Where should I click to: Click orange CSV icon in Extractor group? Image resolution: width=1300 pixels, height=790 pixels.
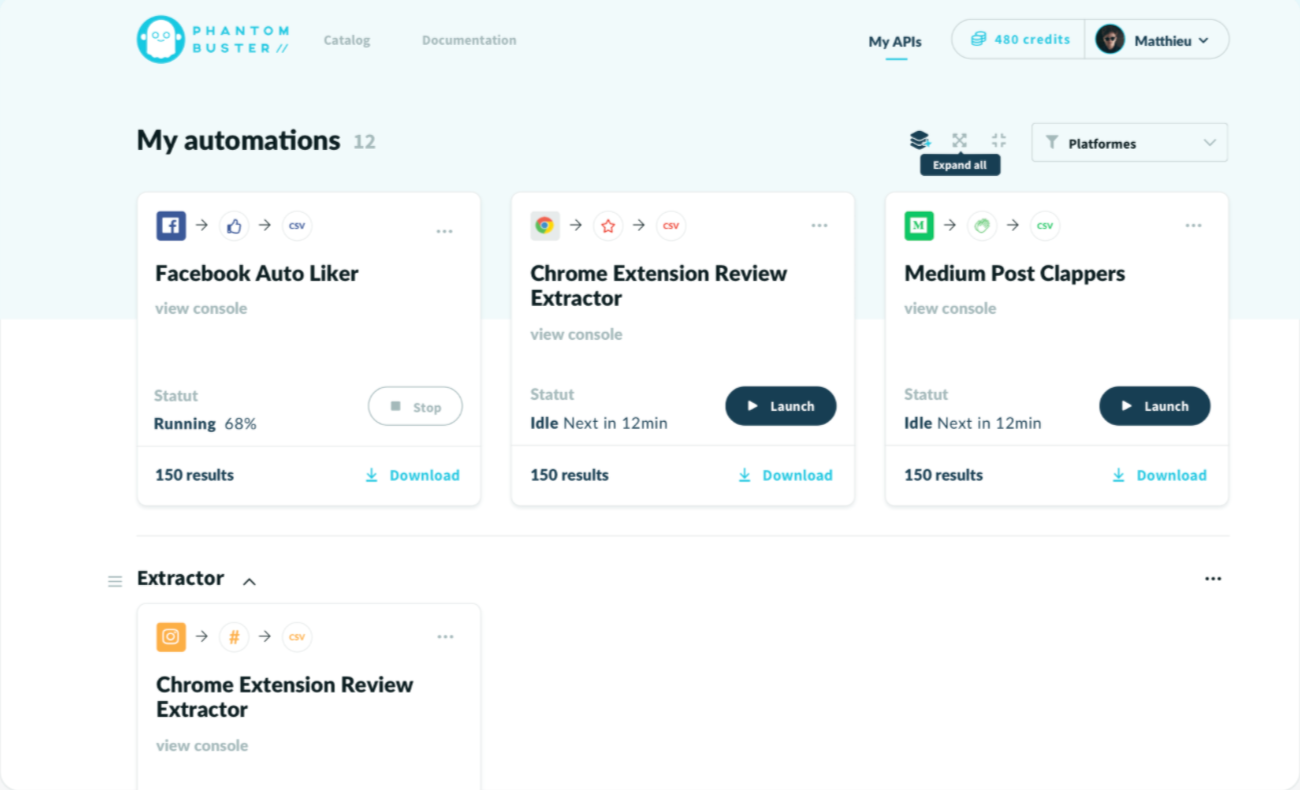pyautogui.click(x=297, y=637)
